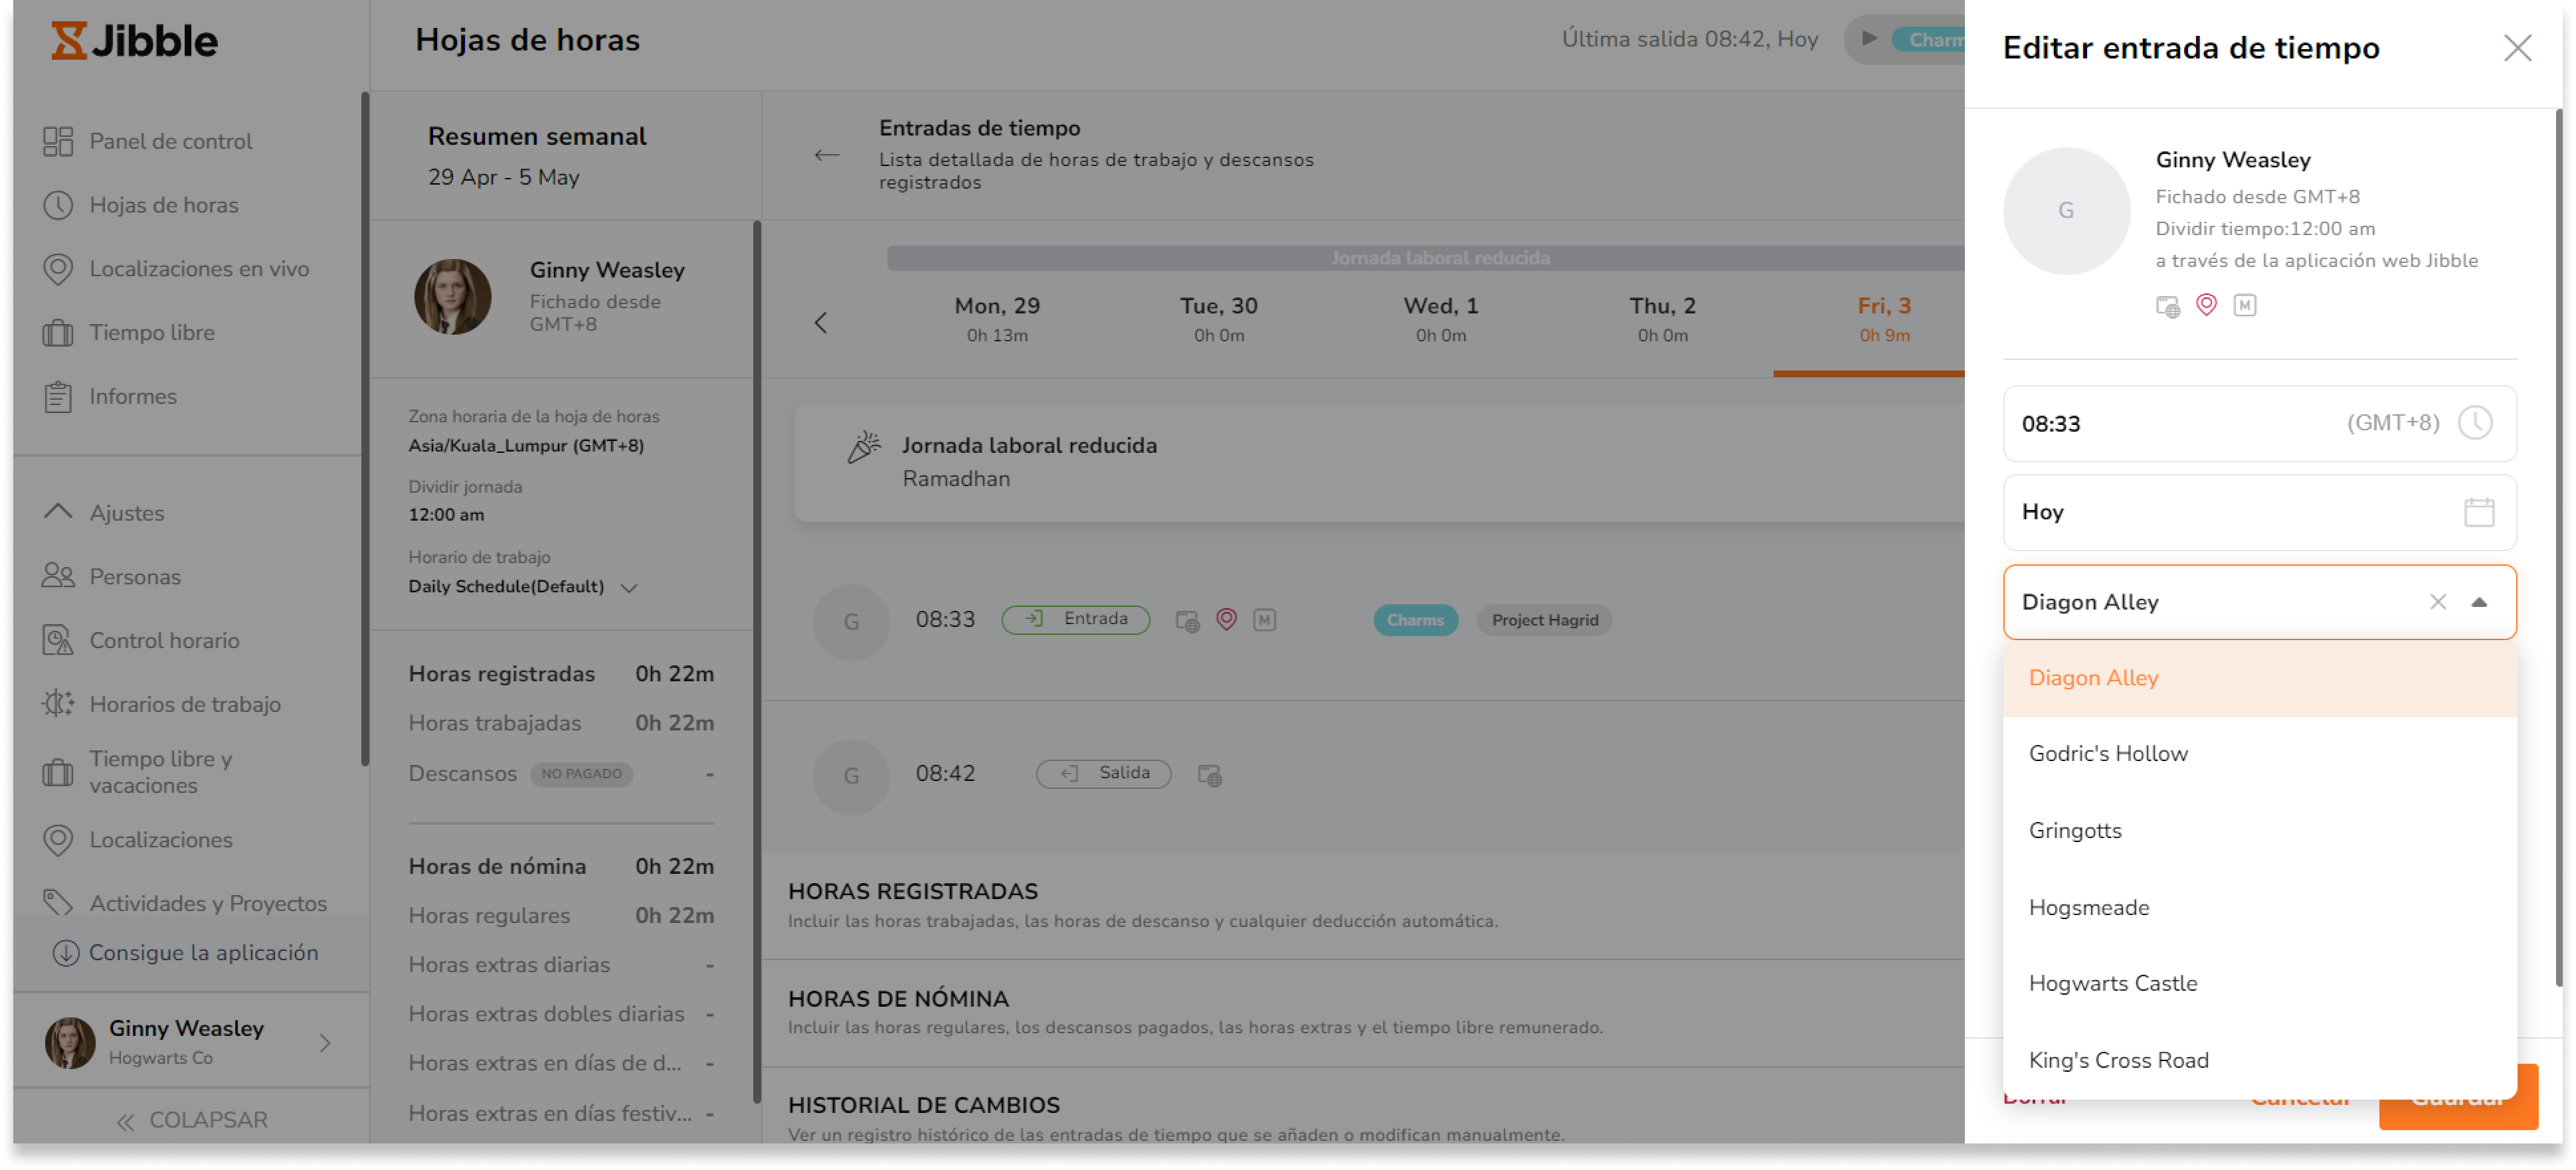Image resolution: width=2576 pixels, height=1170 pixels.
Task: Click the back arrow next to Entradas de tiempo
Action: click(x=826, y=155)
